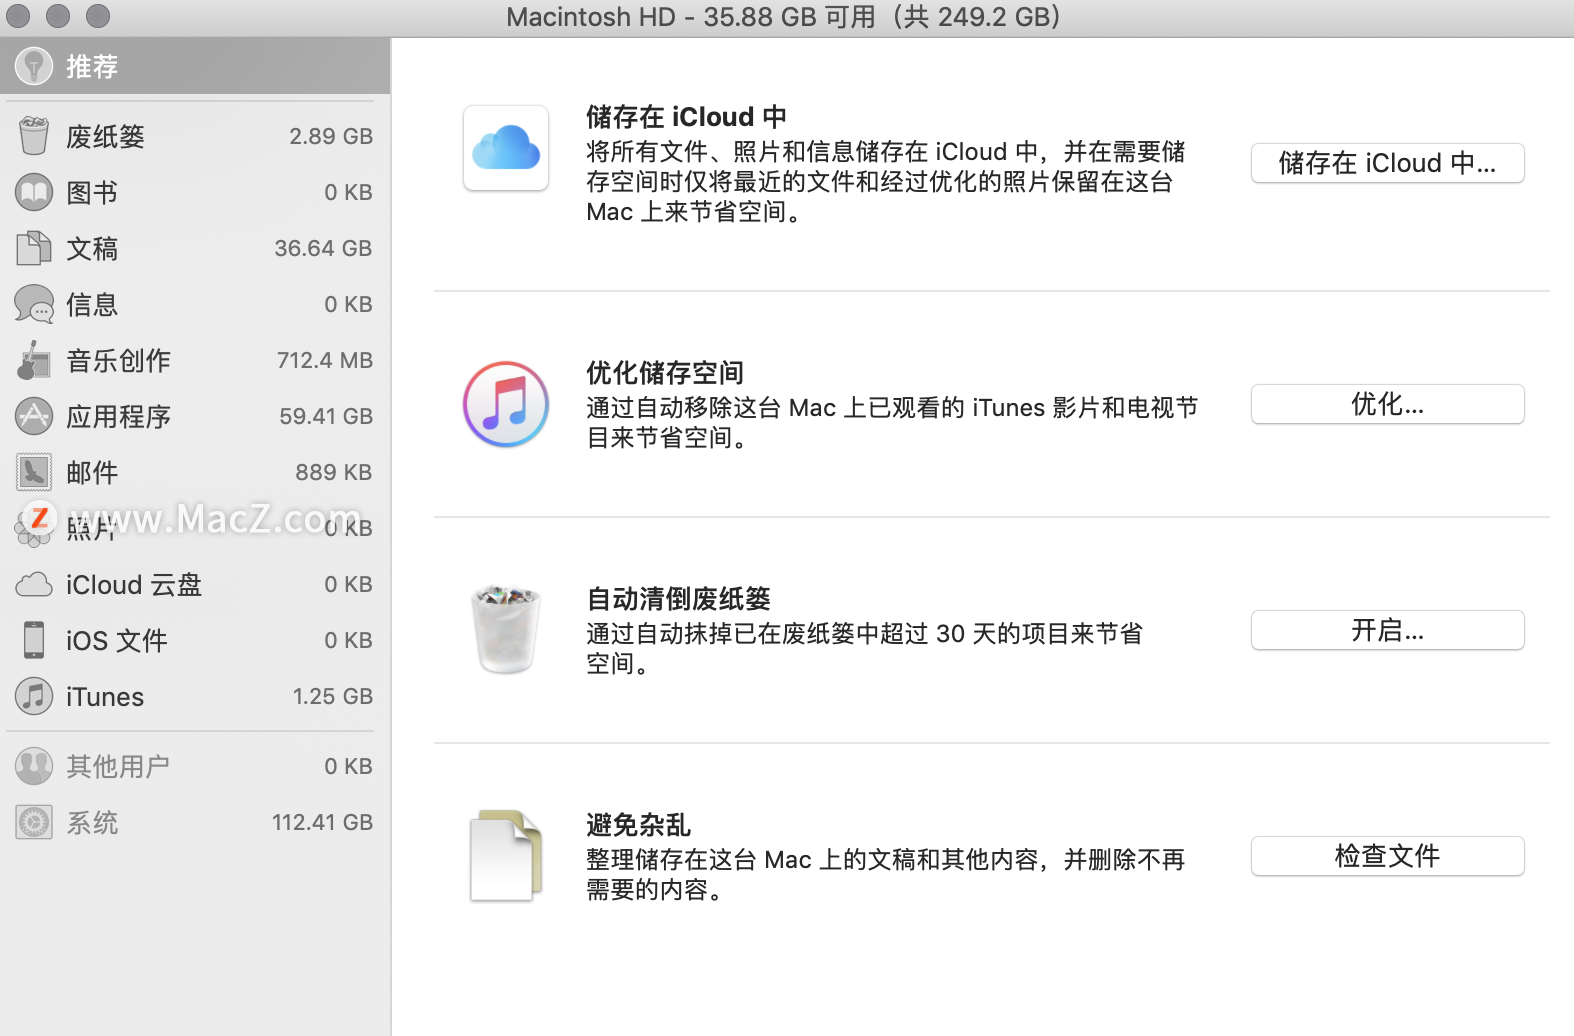The height and width of the screenshot is (1036, 1574).
Task: Select iCloud 云盘 label in the sidebar
Action: 134,585
